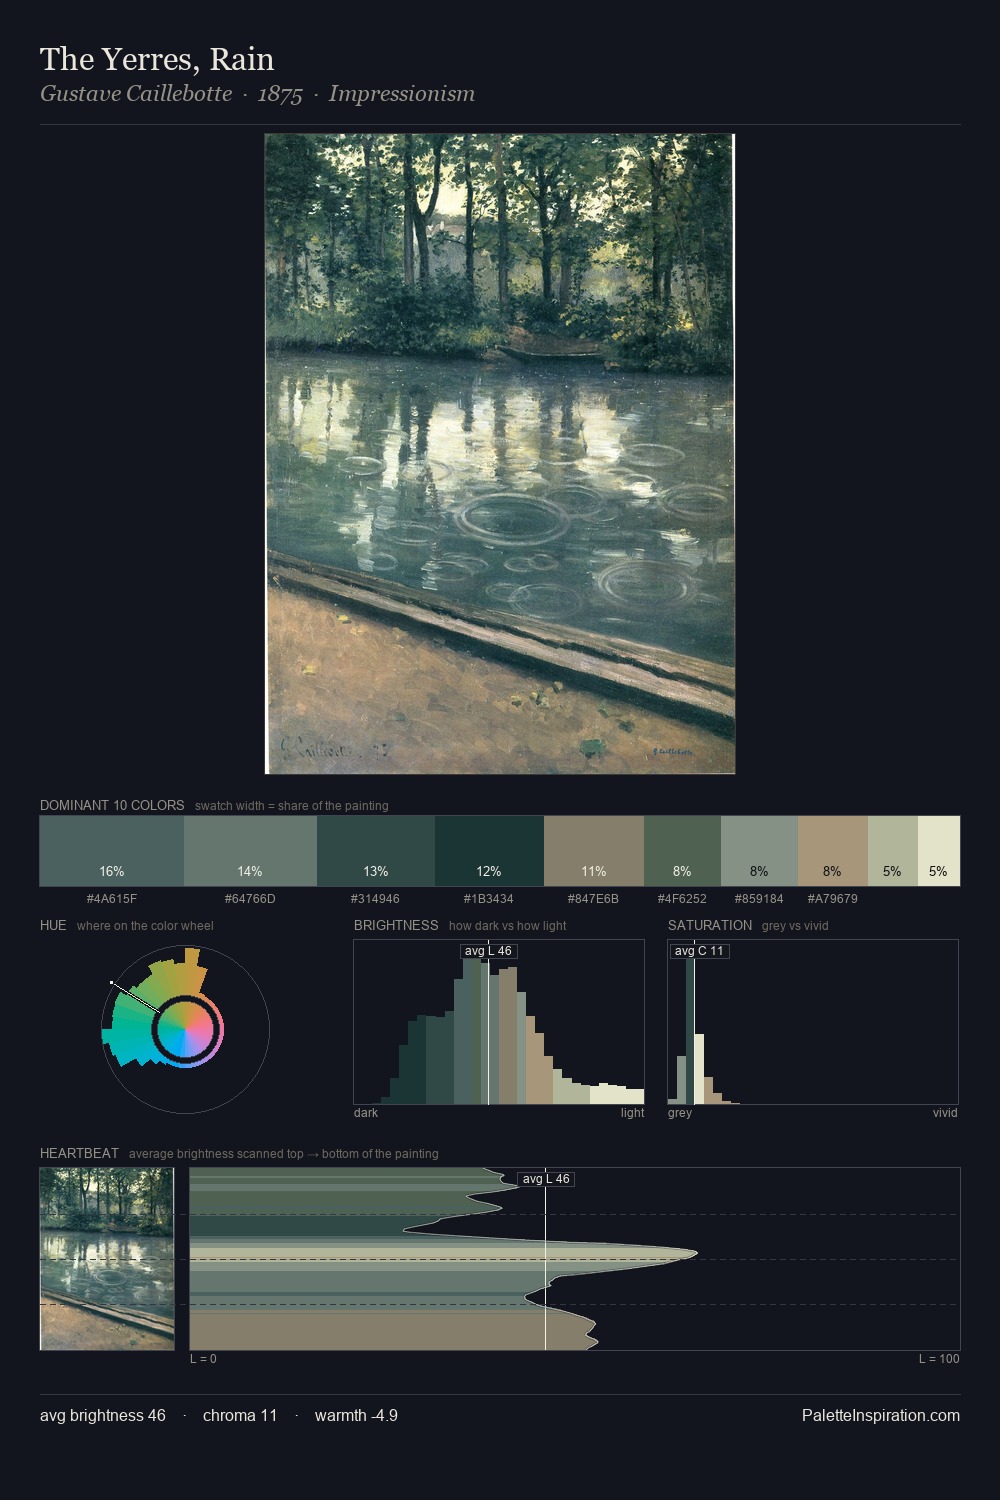Click the 'Impressionism' style label
The width and height of the screenshot is (1000, 1500).
[x=402, y=94]
